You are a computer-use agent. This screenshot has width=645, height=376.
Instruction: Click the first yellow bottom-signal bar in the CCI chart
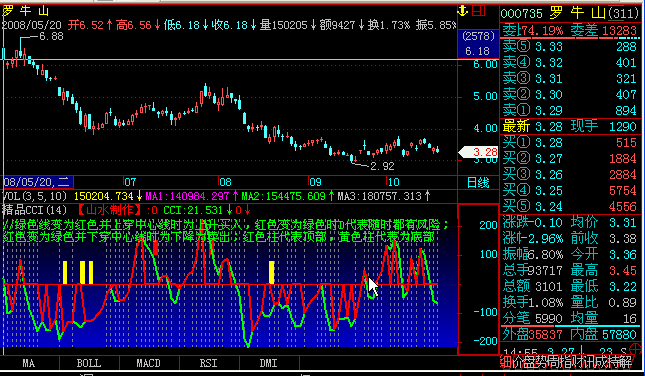pyautogui.click(x=65, y=272)
